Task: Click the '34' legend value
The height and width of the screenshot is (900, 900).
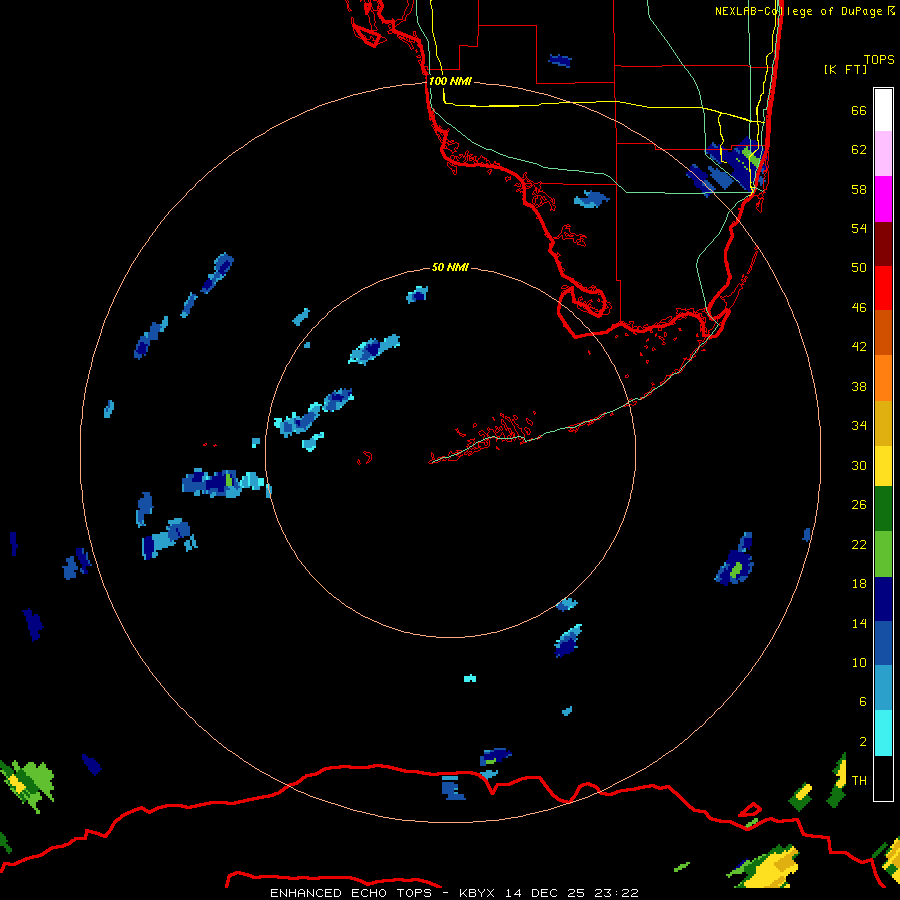Action: 859,426
